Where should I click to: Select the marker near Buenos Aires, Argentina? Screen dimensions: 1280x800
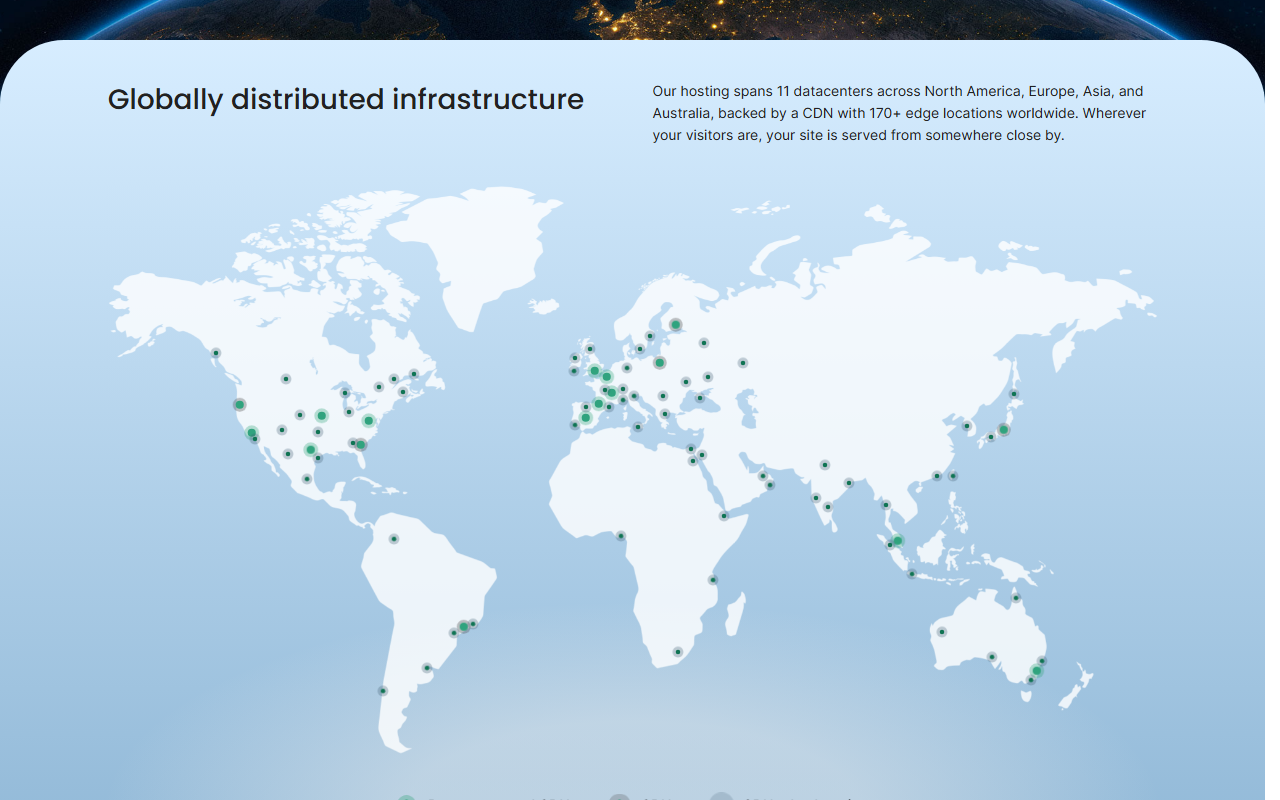tap(427, 668)
